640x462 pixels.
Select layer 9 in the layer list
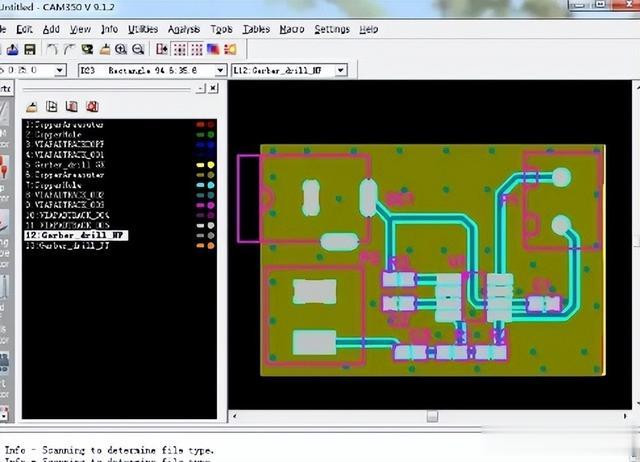click(64, 205)
